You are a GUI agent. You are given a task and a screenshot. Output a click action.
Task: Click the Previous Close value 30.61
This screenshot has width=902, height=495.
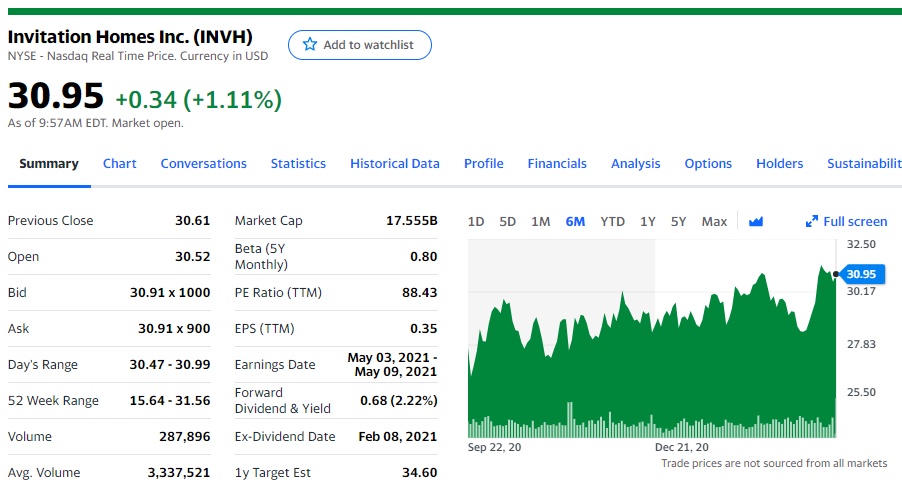[193, 220]
